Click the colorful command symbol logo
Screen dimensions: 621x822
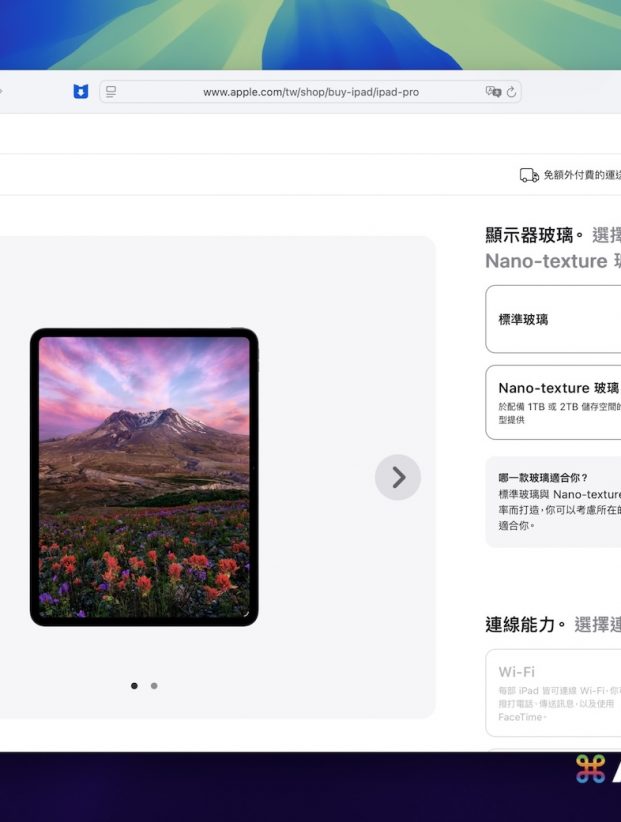click(590, 769)
